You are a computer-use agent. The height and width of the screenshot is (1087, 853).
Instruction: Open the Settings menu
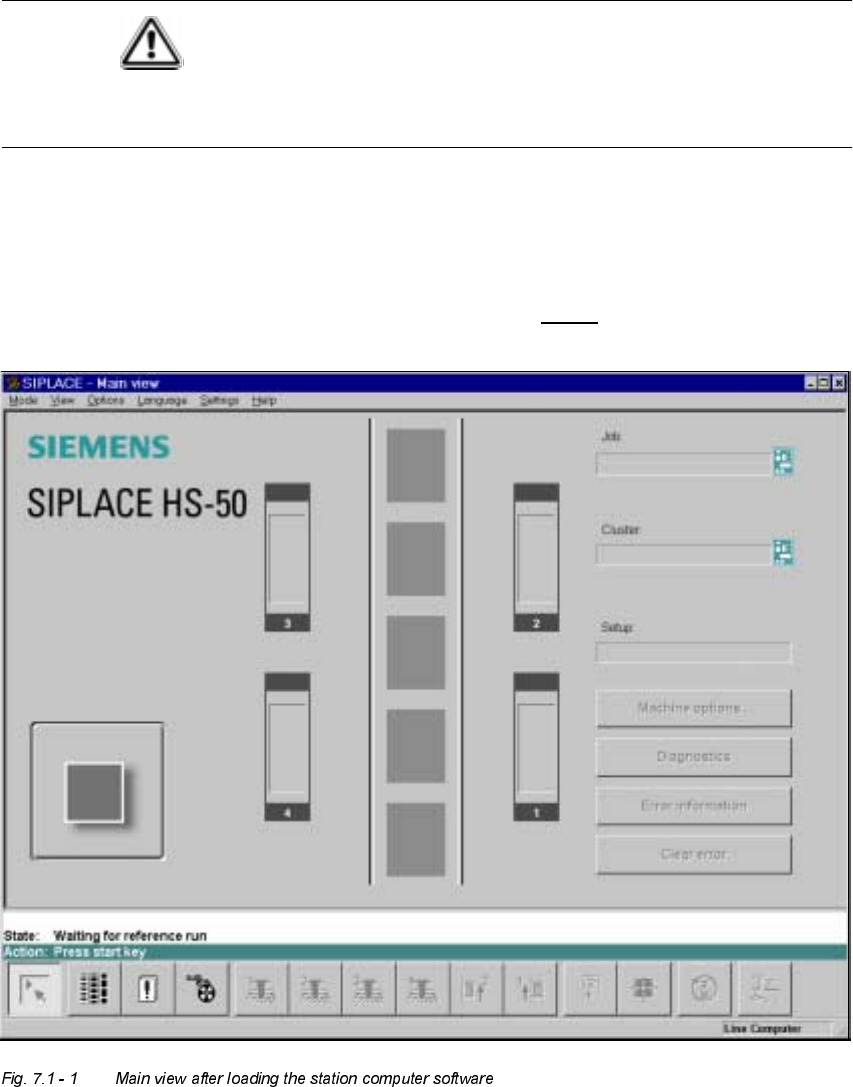(219, 401)
